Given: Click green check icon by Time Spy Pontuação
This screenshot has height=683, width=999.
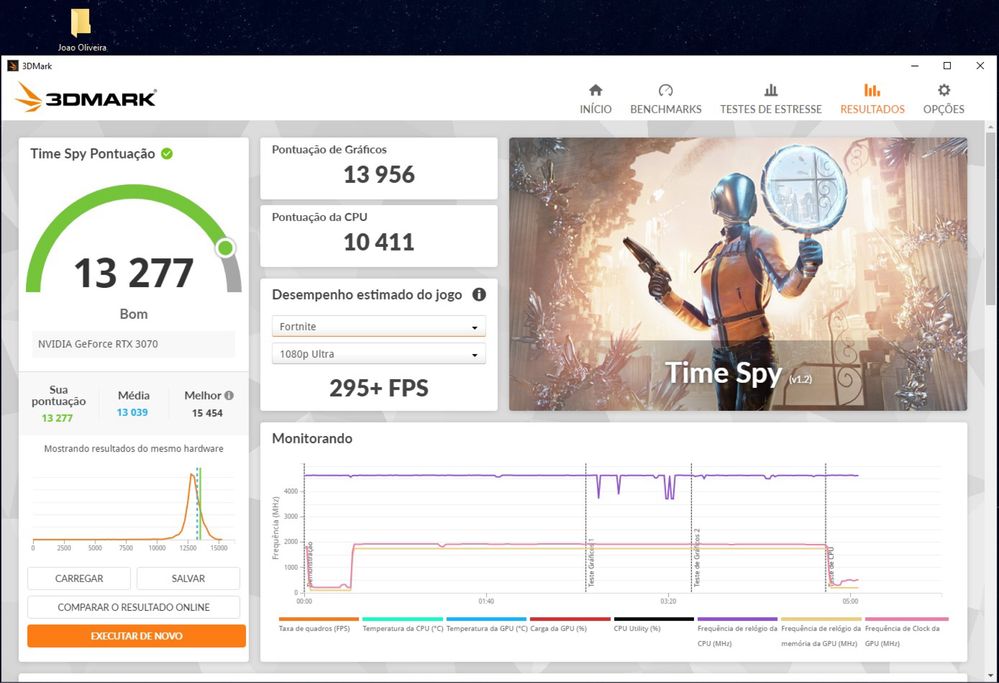Looking at the screenshot, I should 167,154.
